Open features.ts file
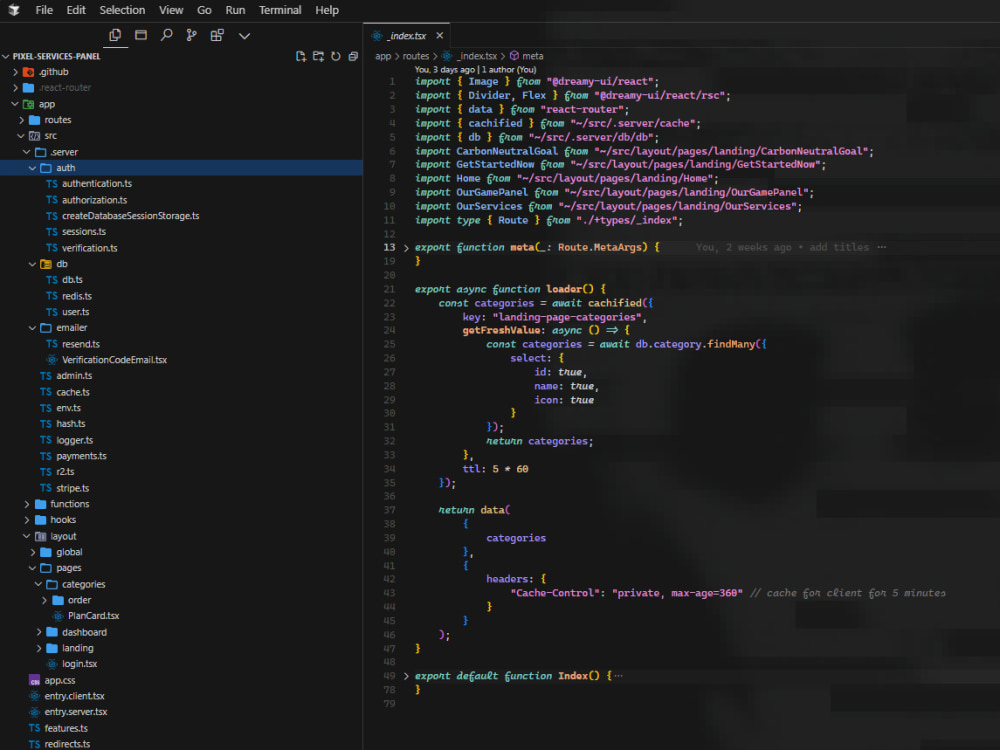The height and width of the screenshot is (750, 1000). pos(66,728)
